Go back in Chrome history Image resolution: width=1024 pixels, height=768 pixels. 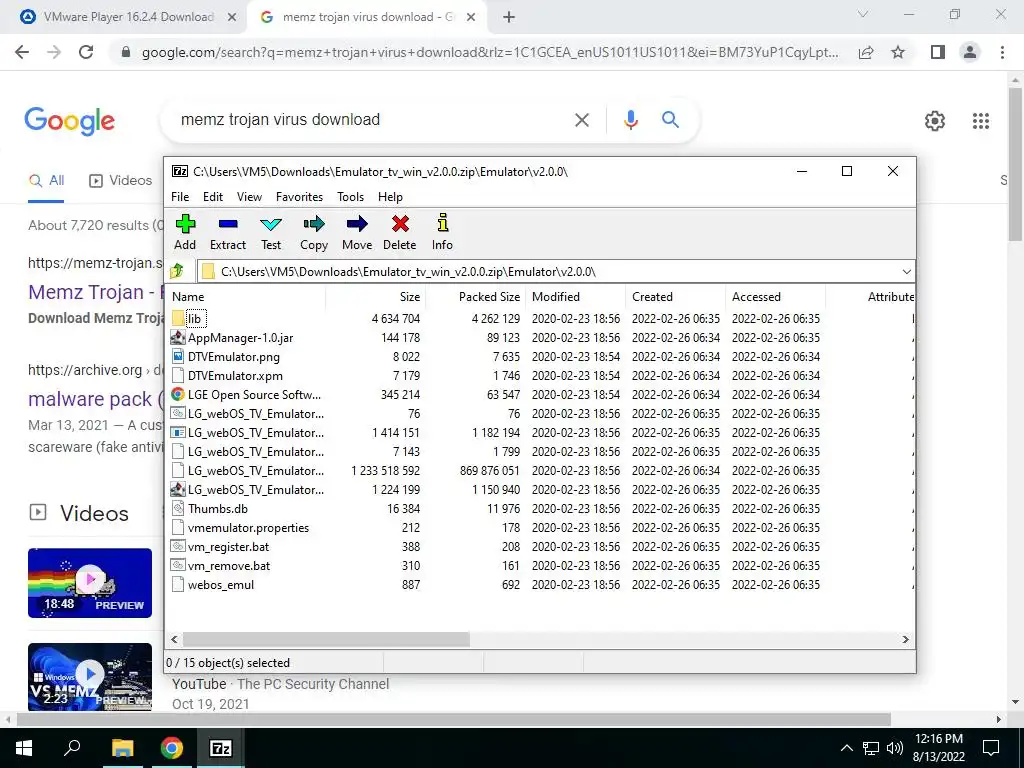pos(22,52)
